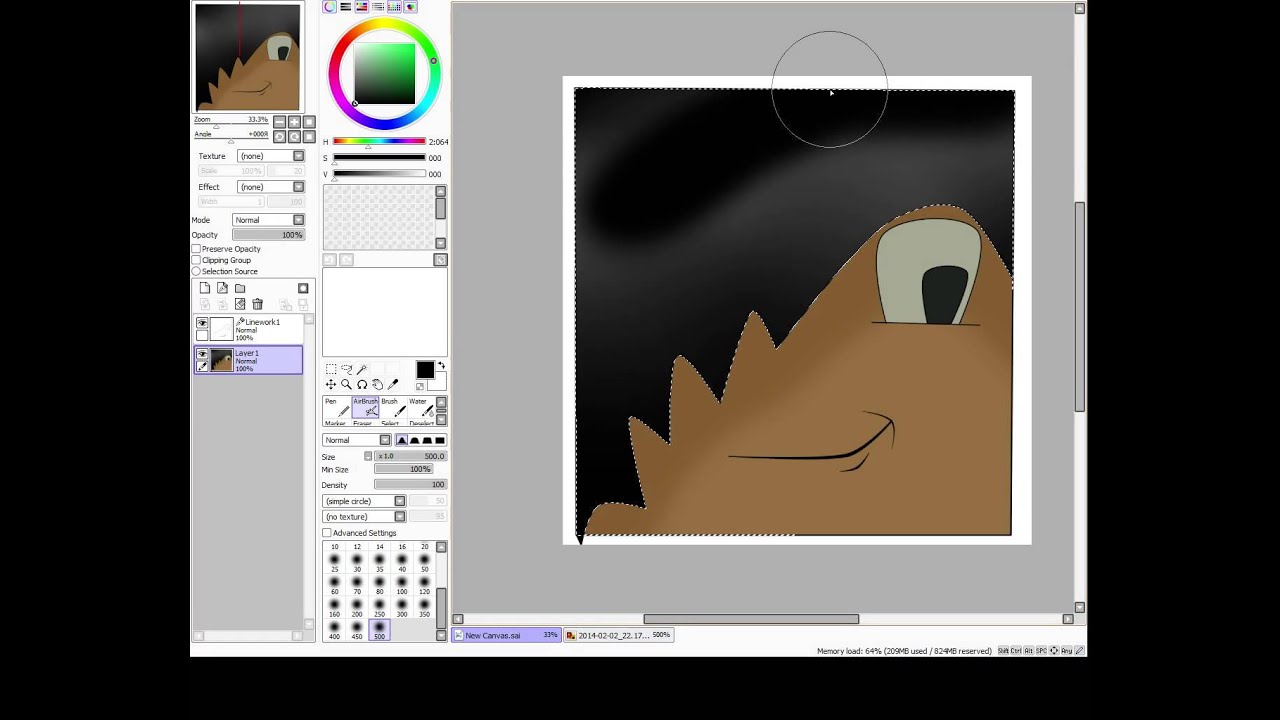Swap foreground and background colors
Image resolution: width=1280 pixels, height=720 pixels.
[442, 367]
